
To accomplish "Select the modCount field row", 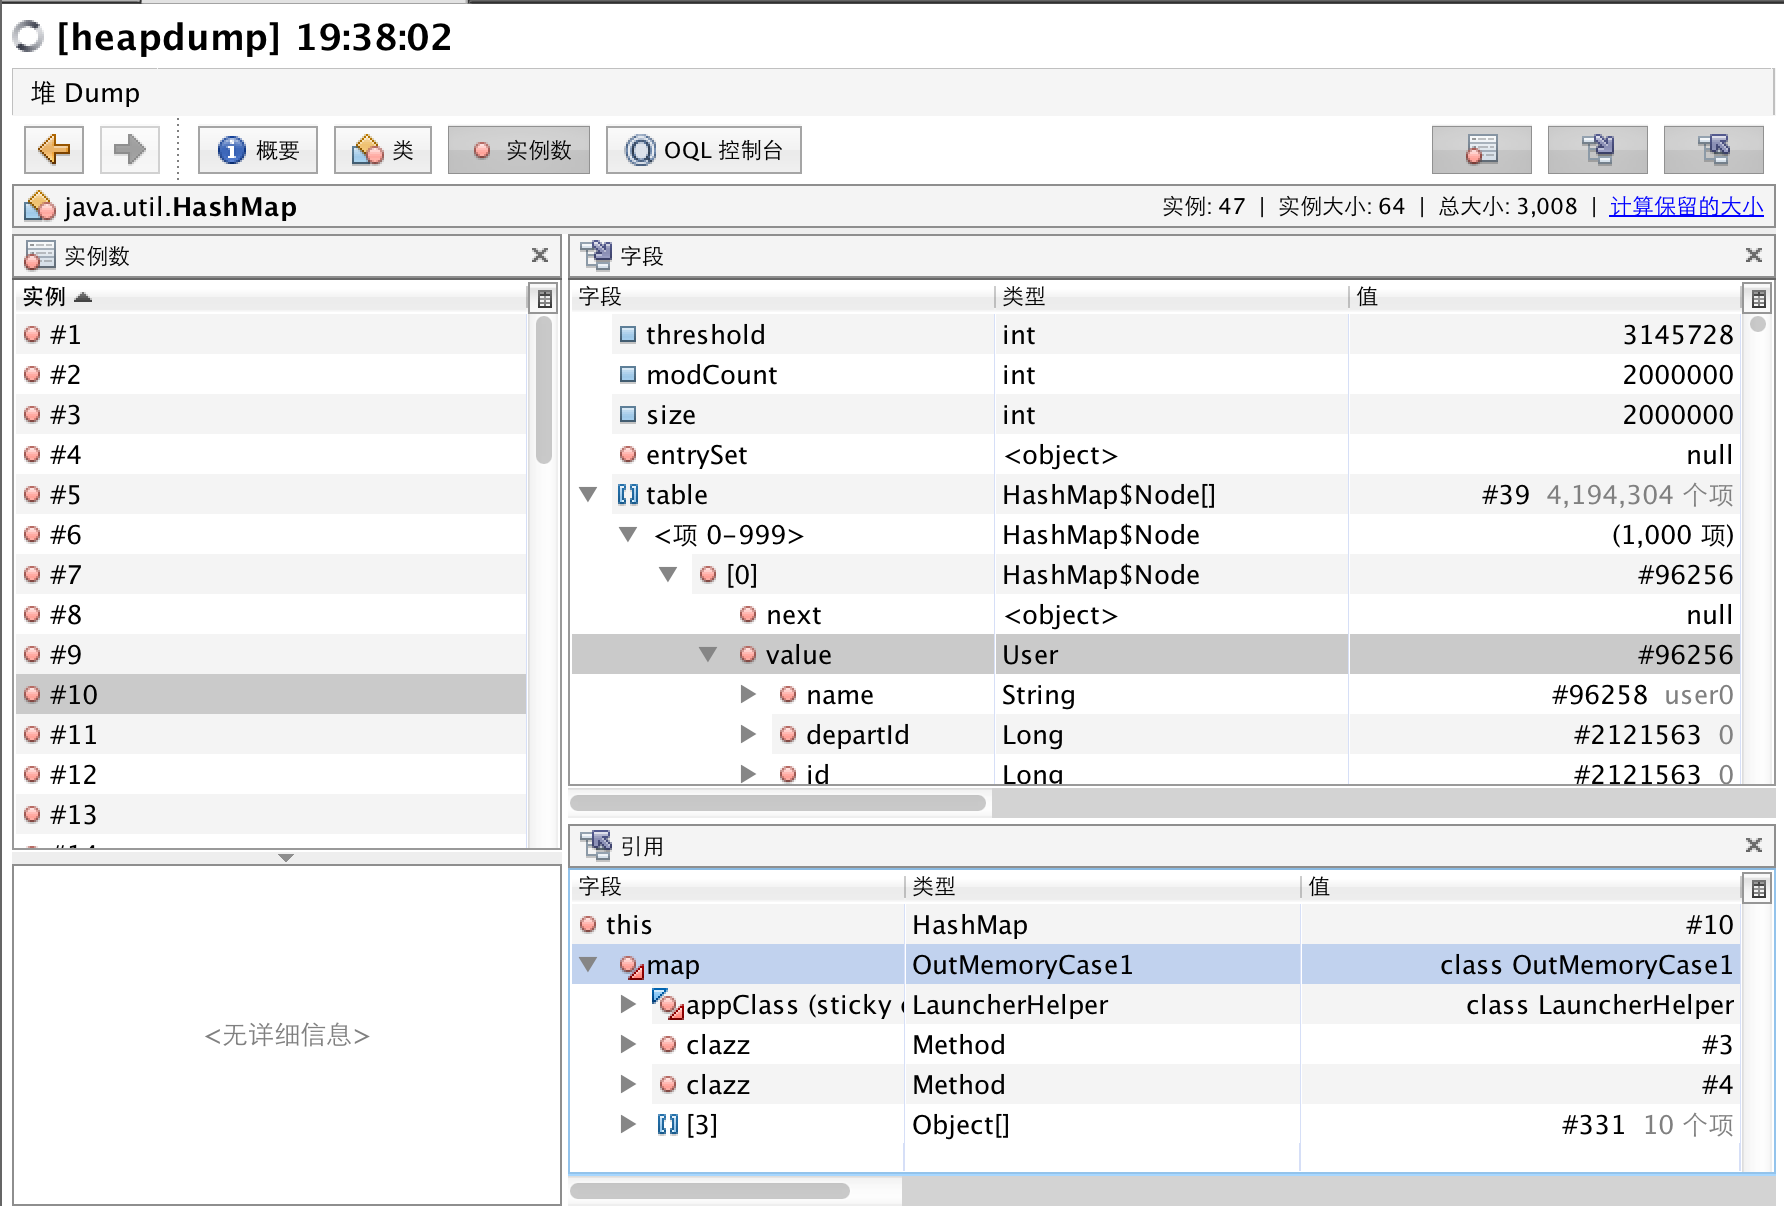I will pos(1156,374).
